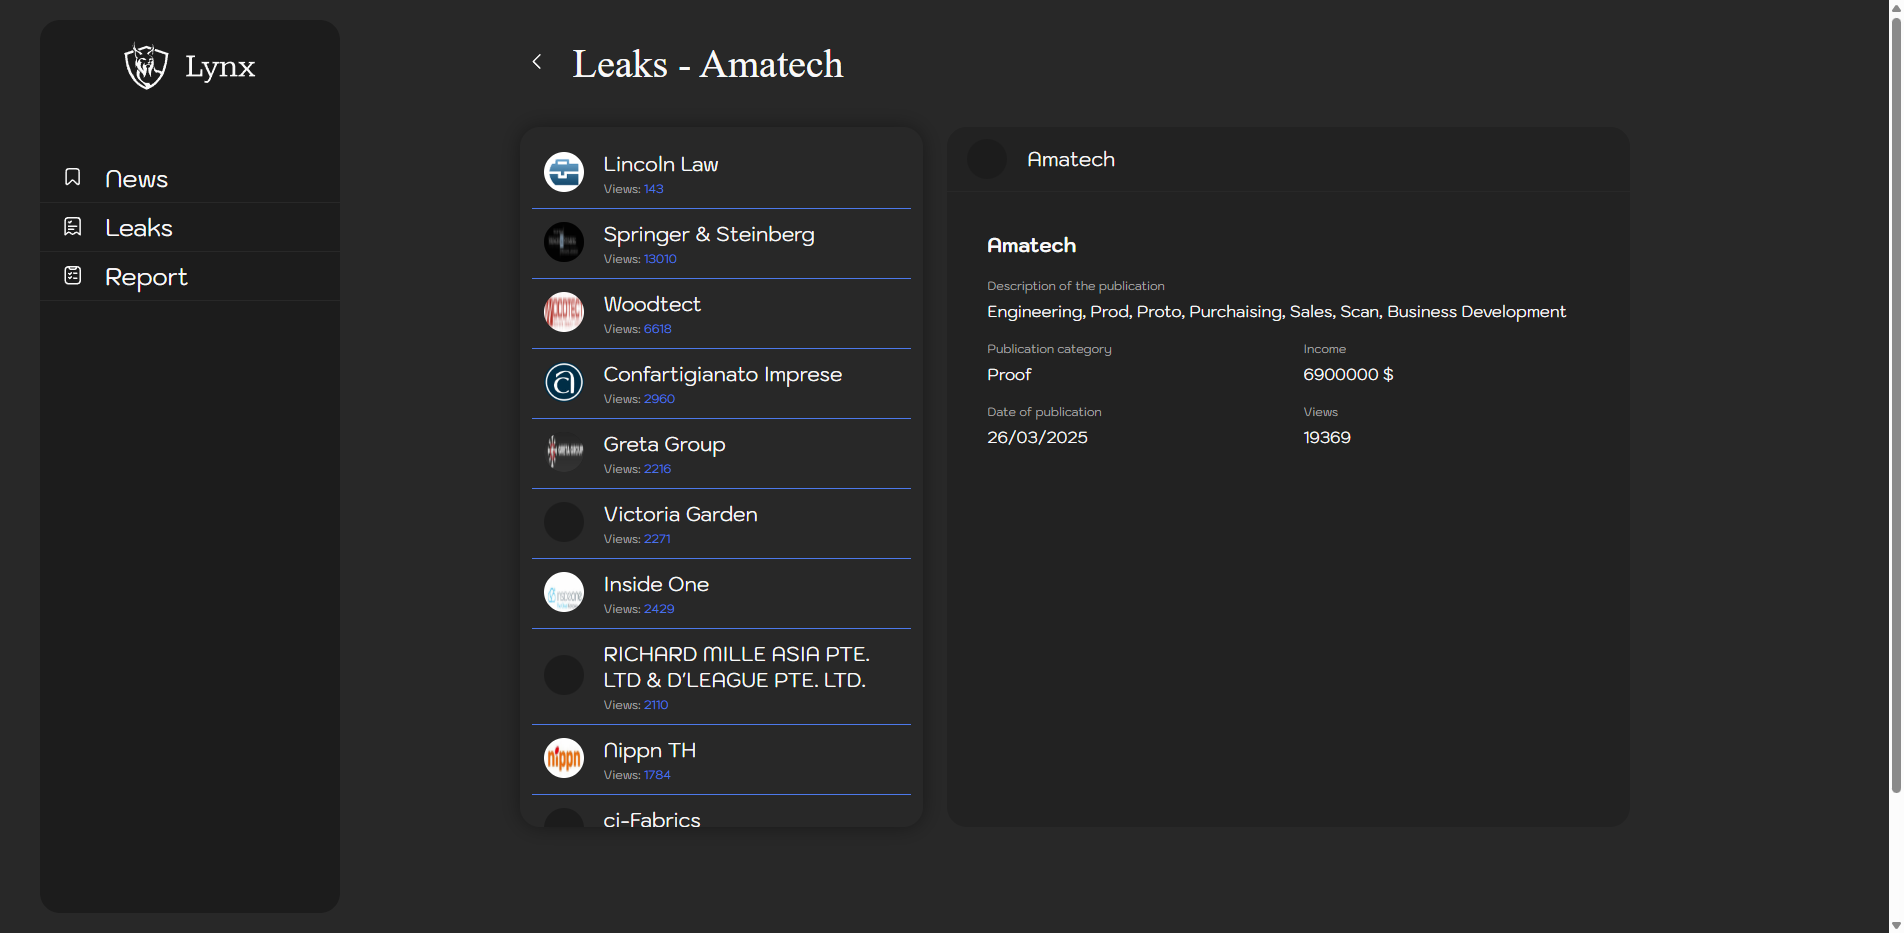Click the Amatech avatar in the detail header
The image size is (1904, 933).
click(987, 159)
